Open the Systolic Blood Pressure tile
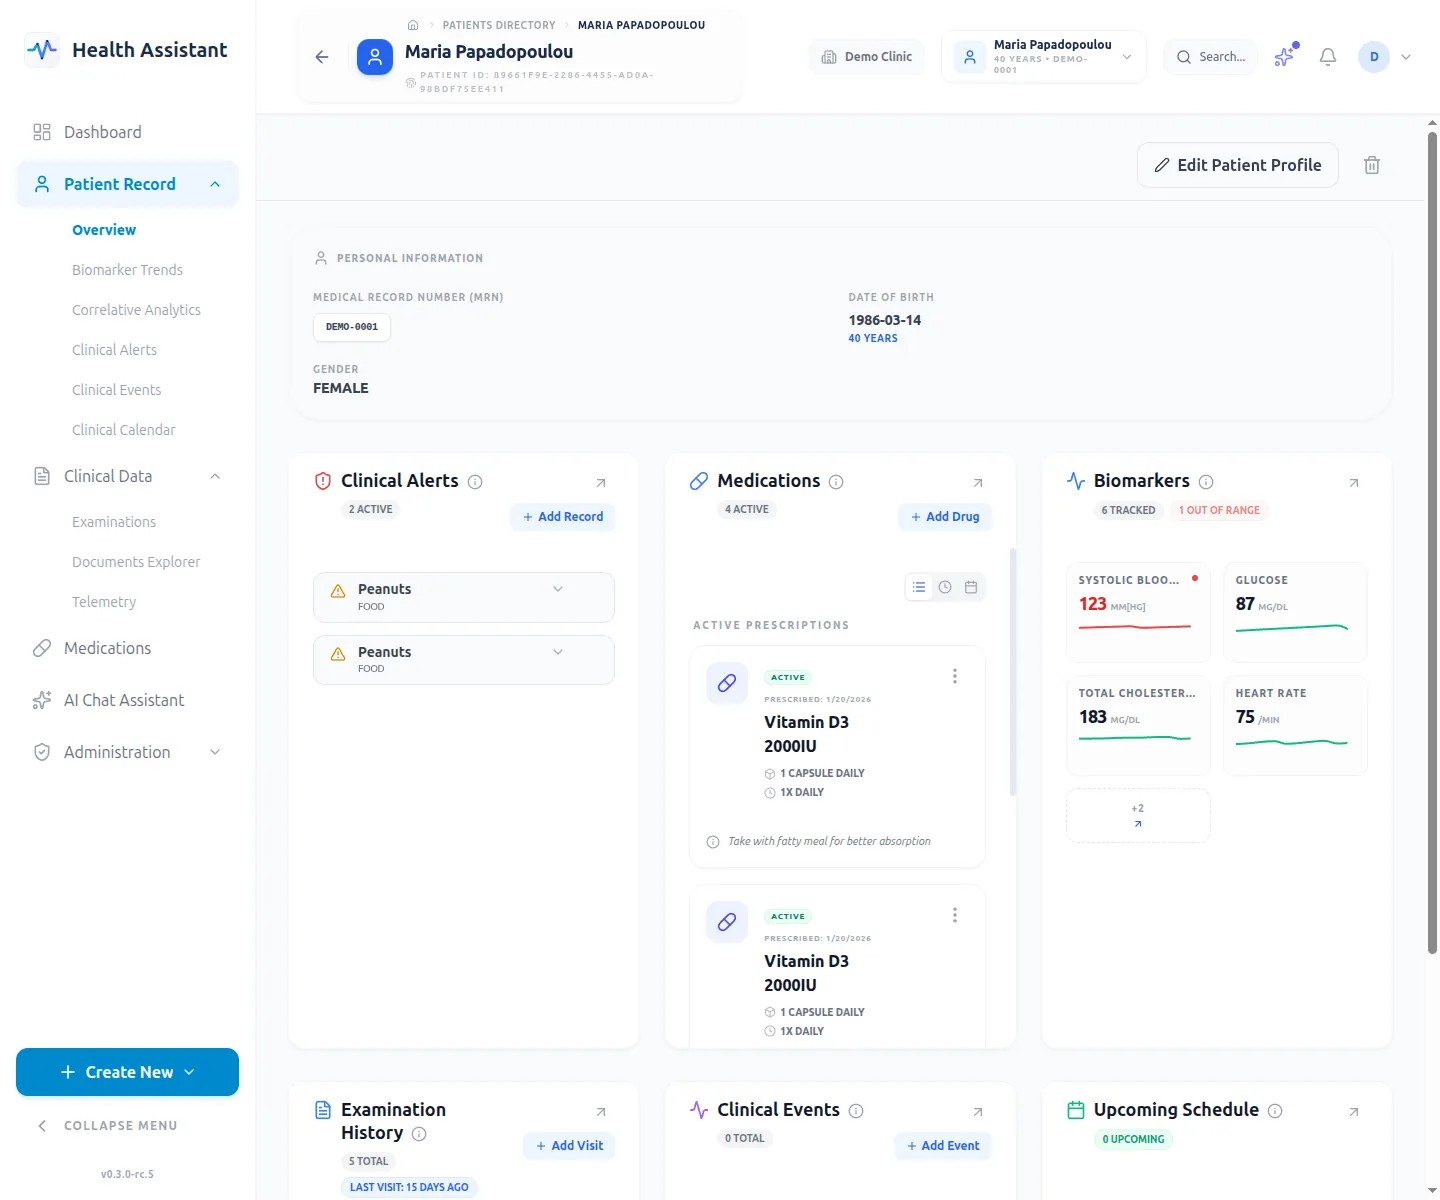This screenshot has height=1200, width=1440. tap(1138, 612)
